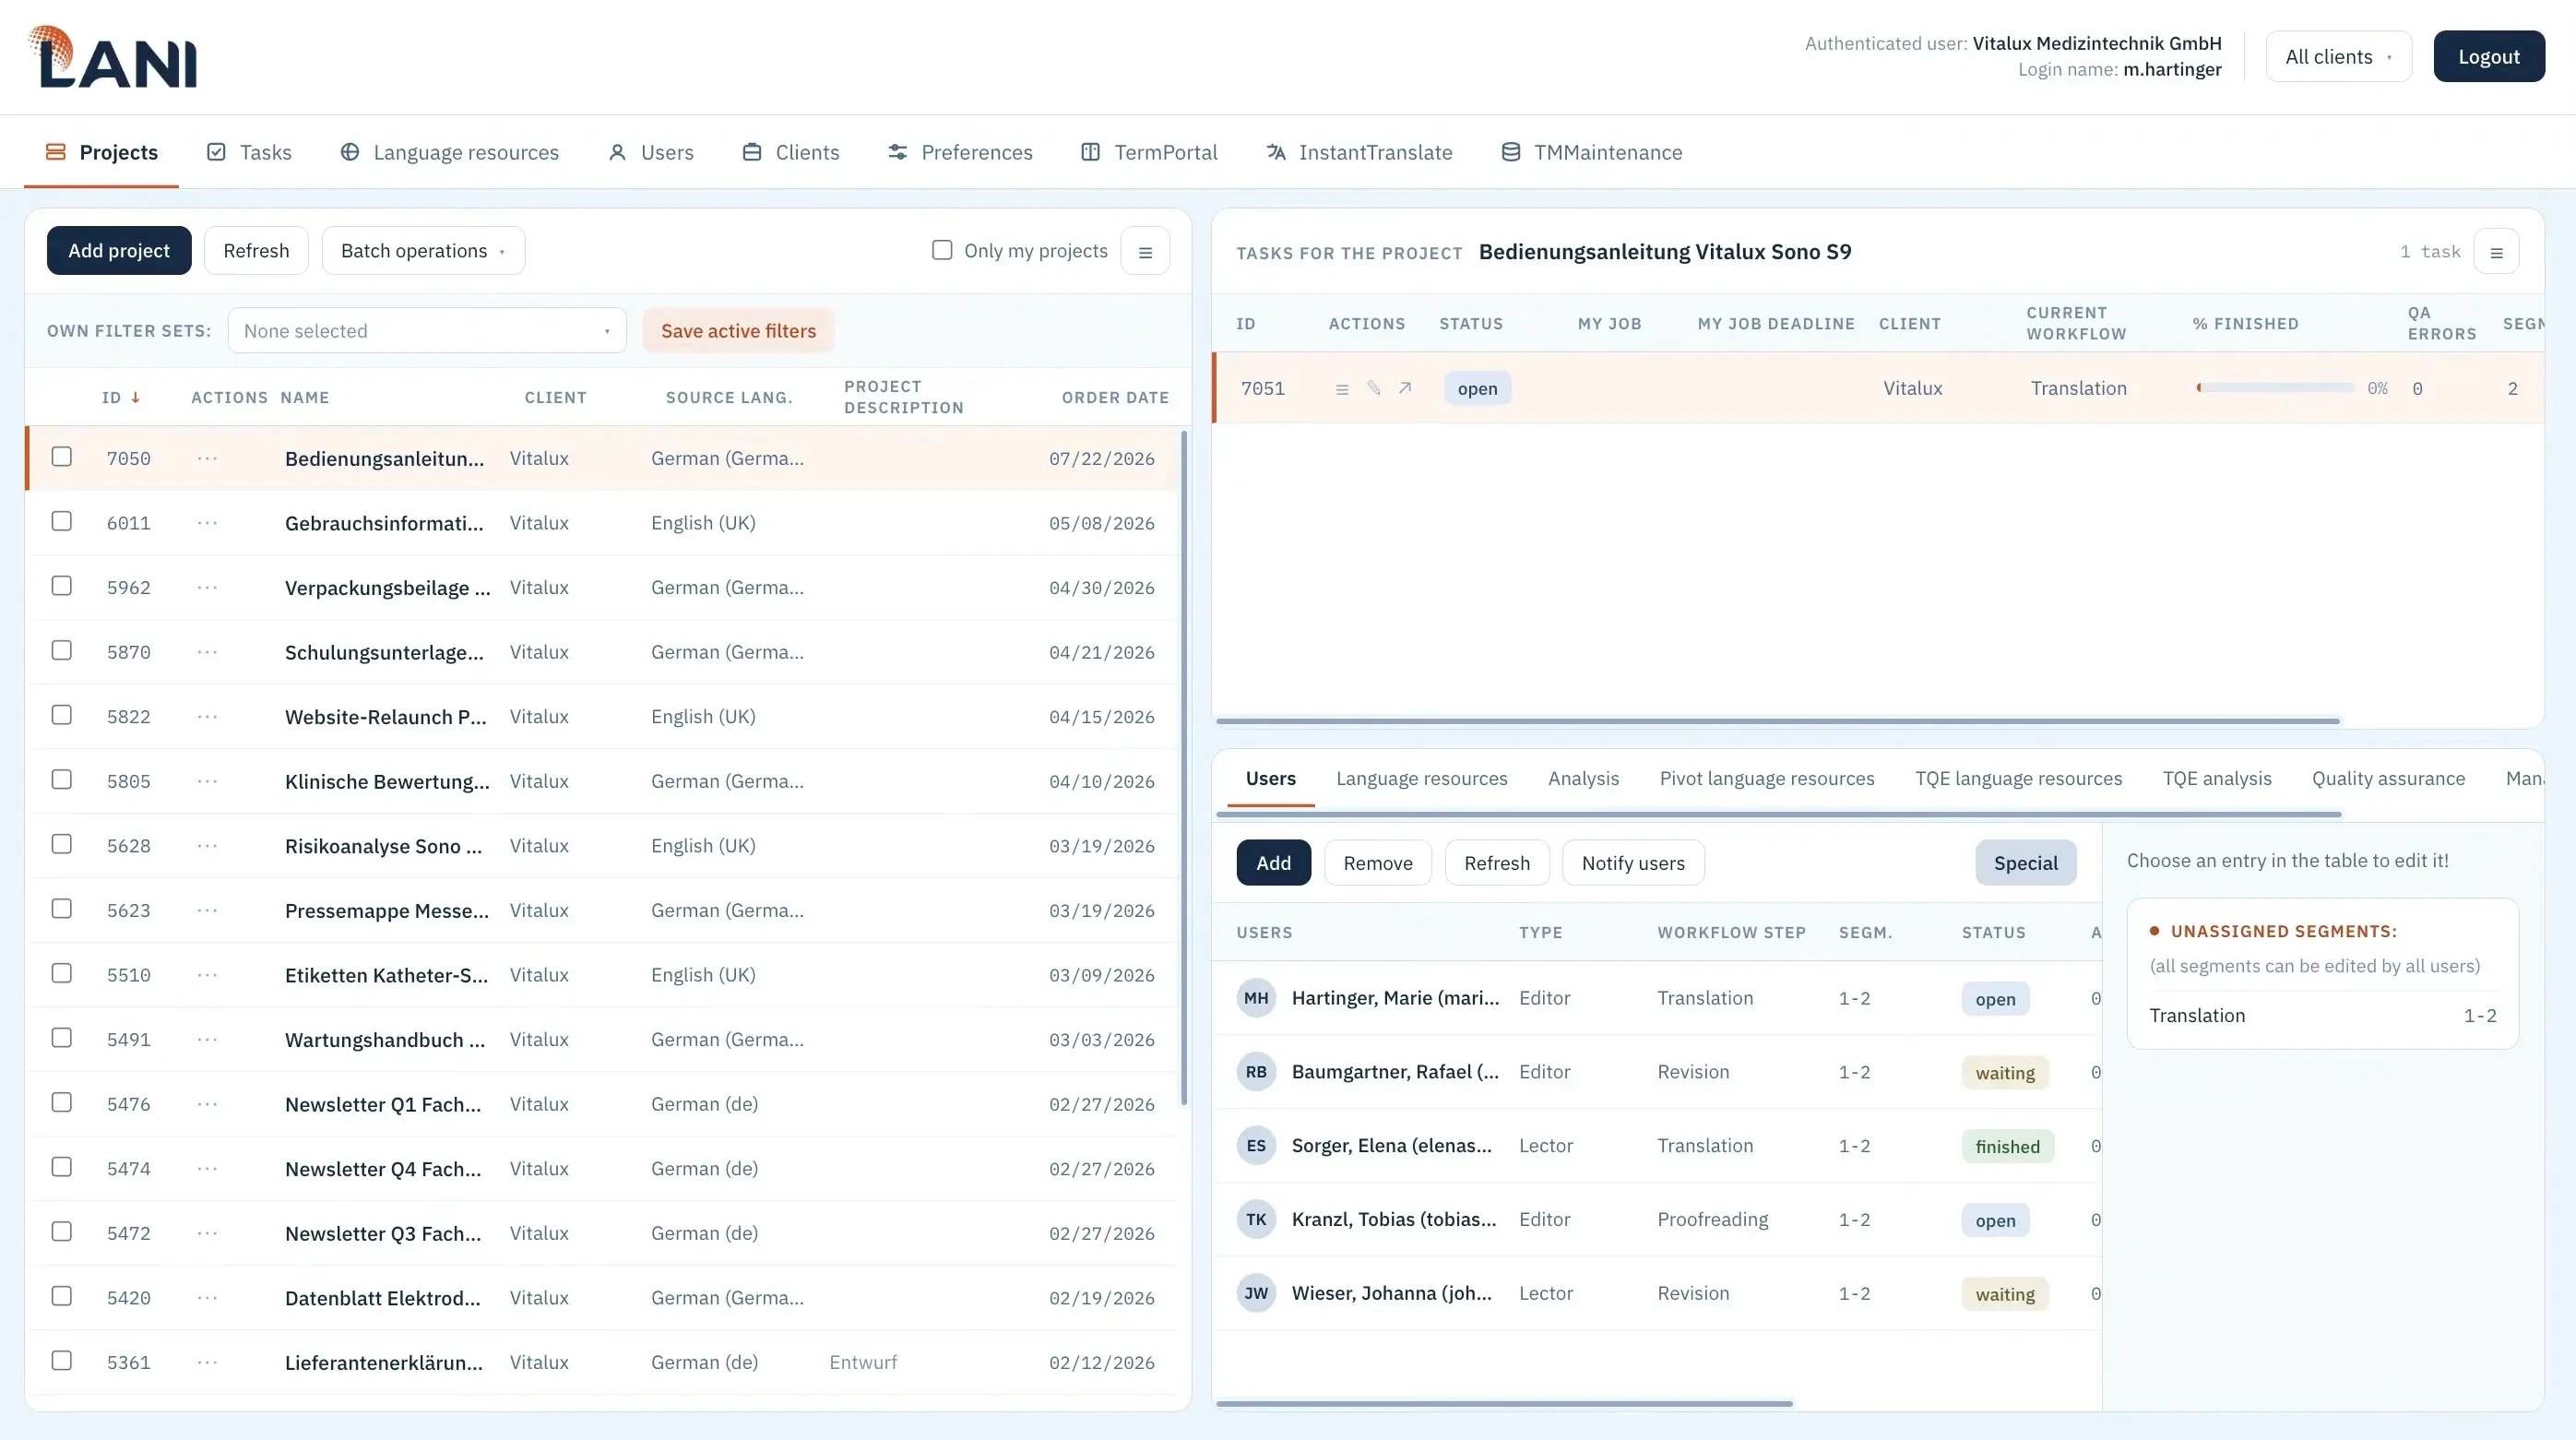The image size is (2576, 1440).
Task: Click the Special button
Action: [2026, 863]
